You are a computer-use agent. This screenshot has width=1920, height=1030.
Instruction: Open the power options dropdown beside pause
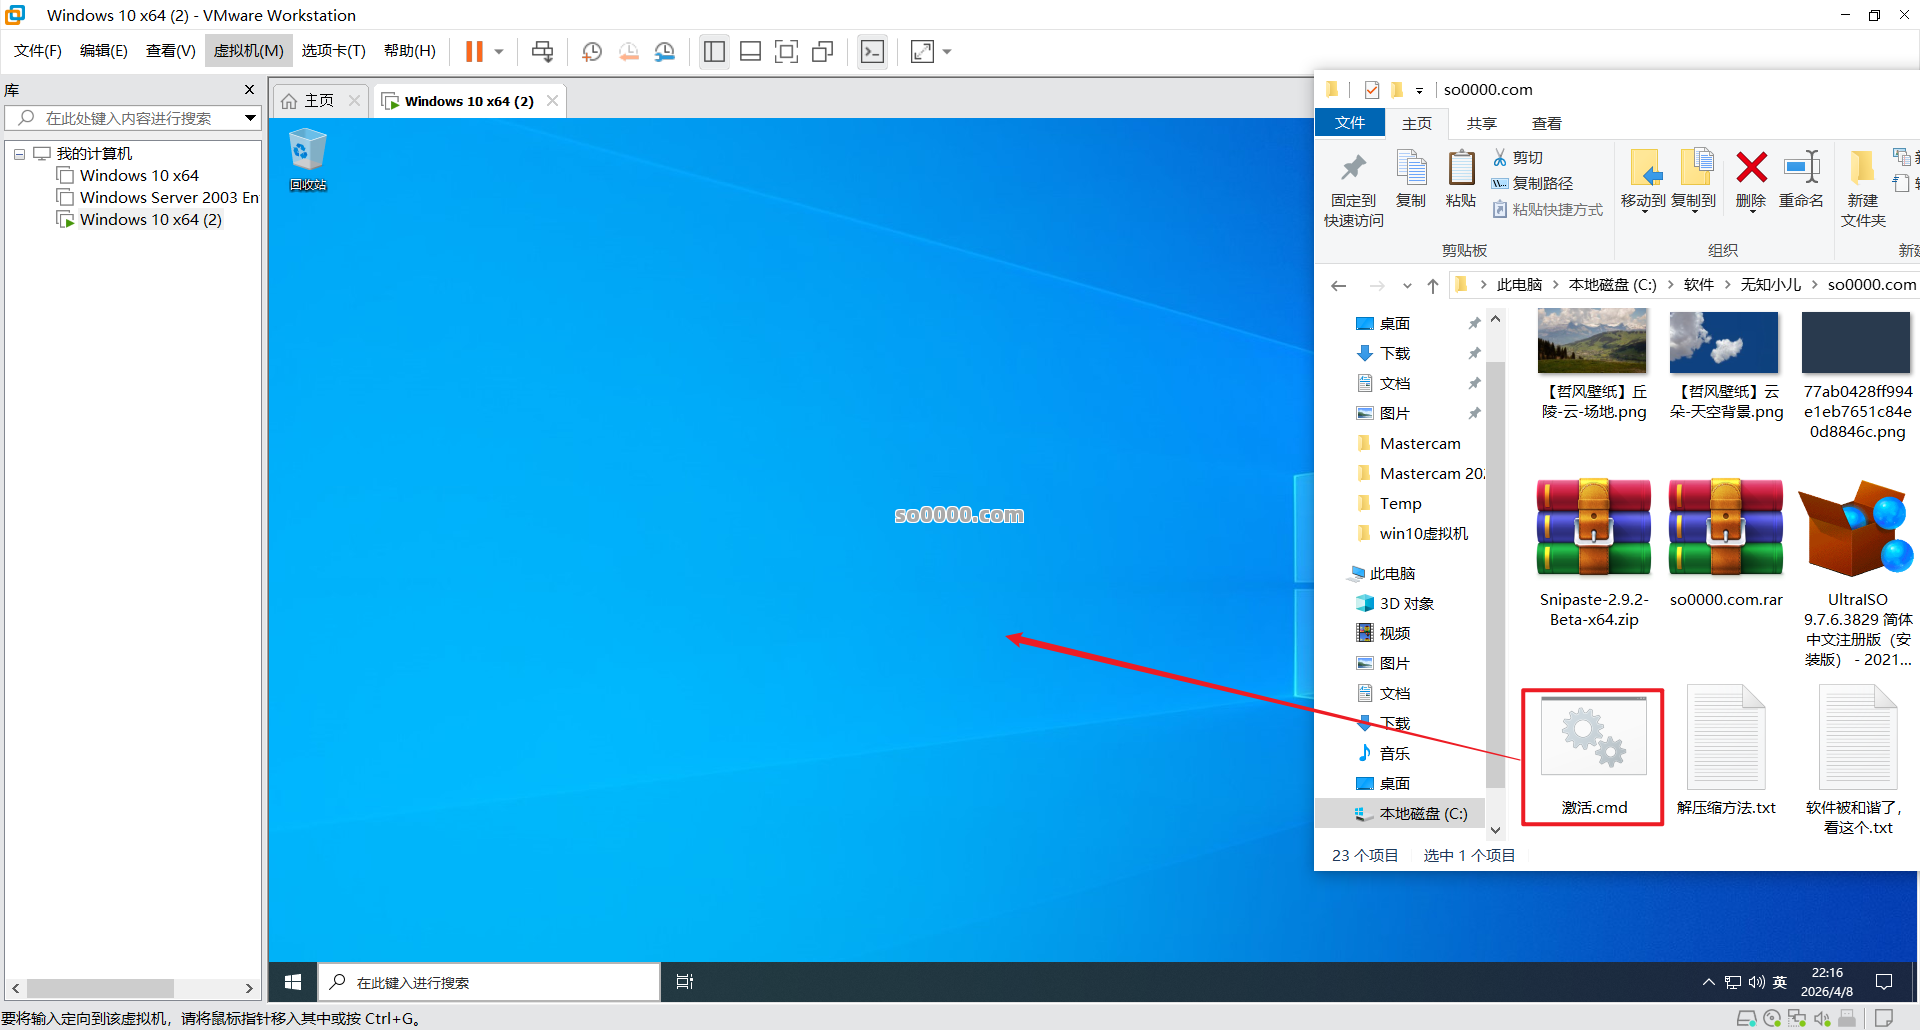[499, 52]
